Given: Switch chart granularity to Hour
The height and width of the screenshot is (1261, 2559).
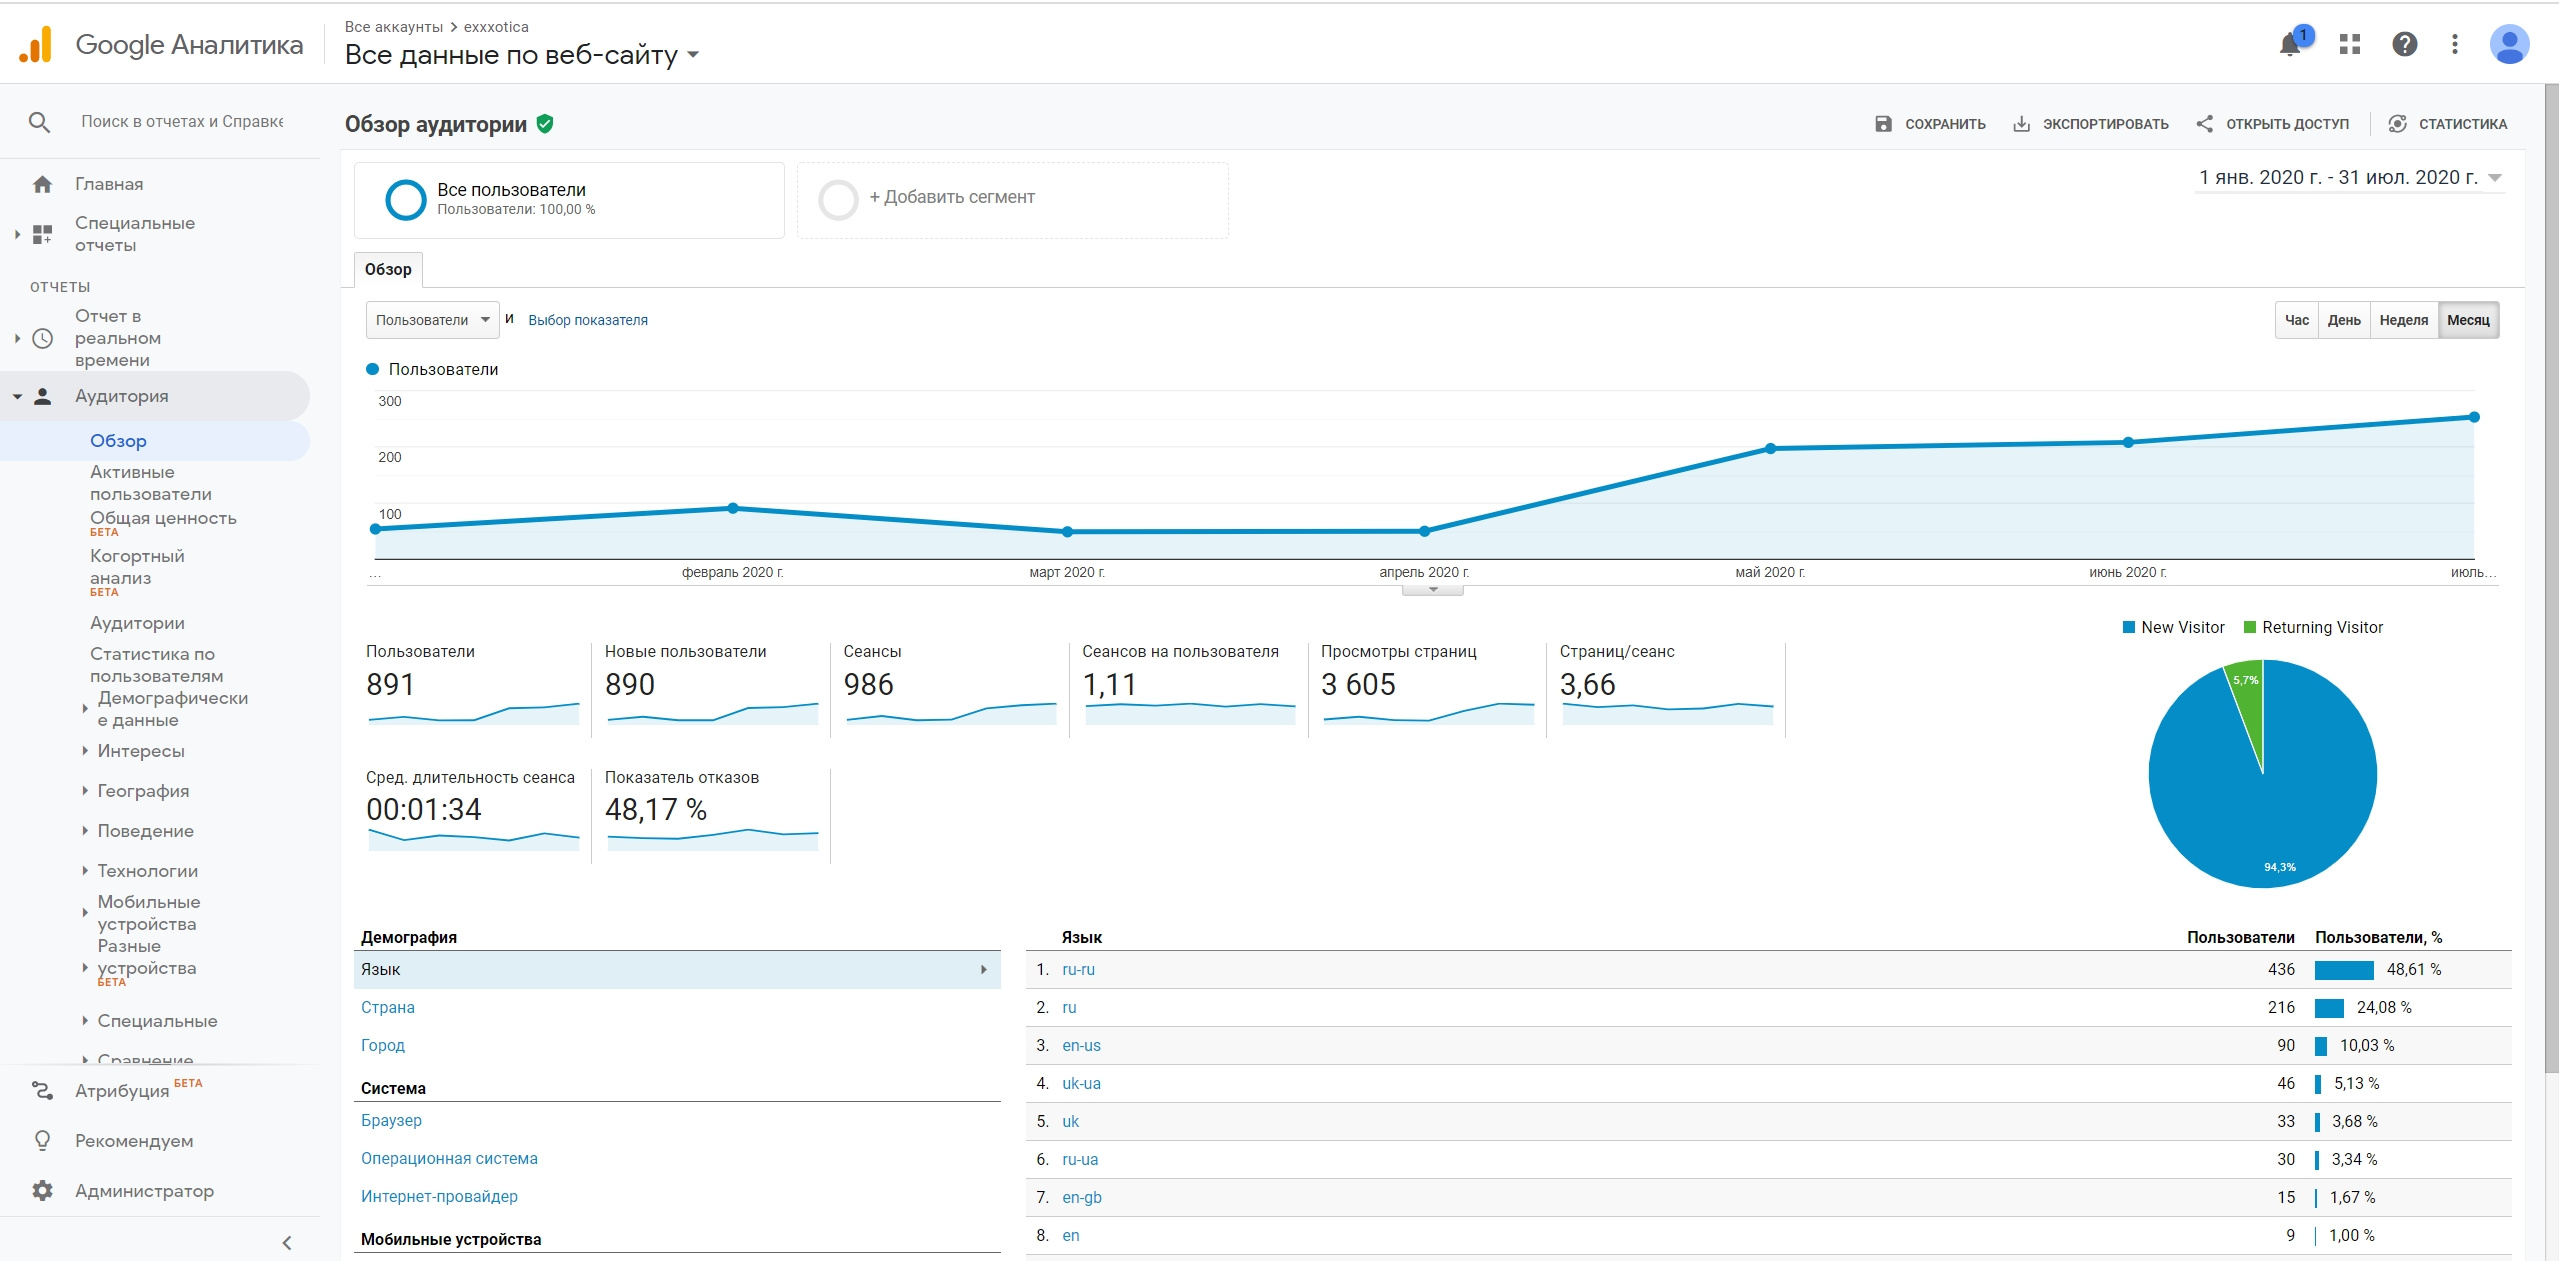Looking at the screenshot, I should 2296,320.
